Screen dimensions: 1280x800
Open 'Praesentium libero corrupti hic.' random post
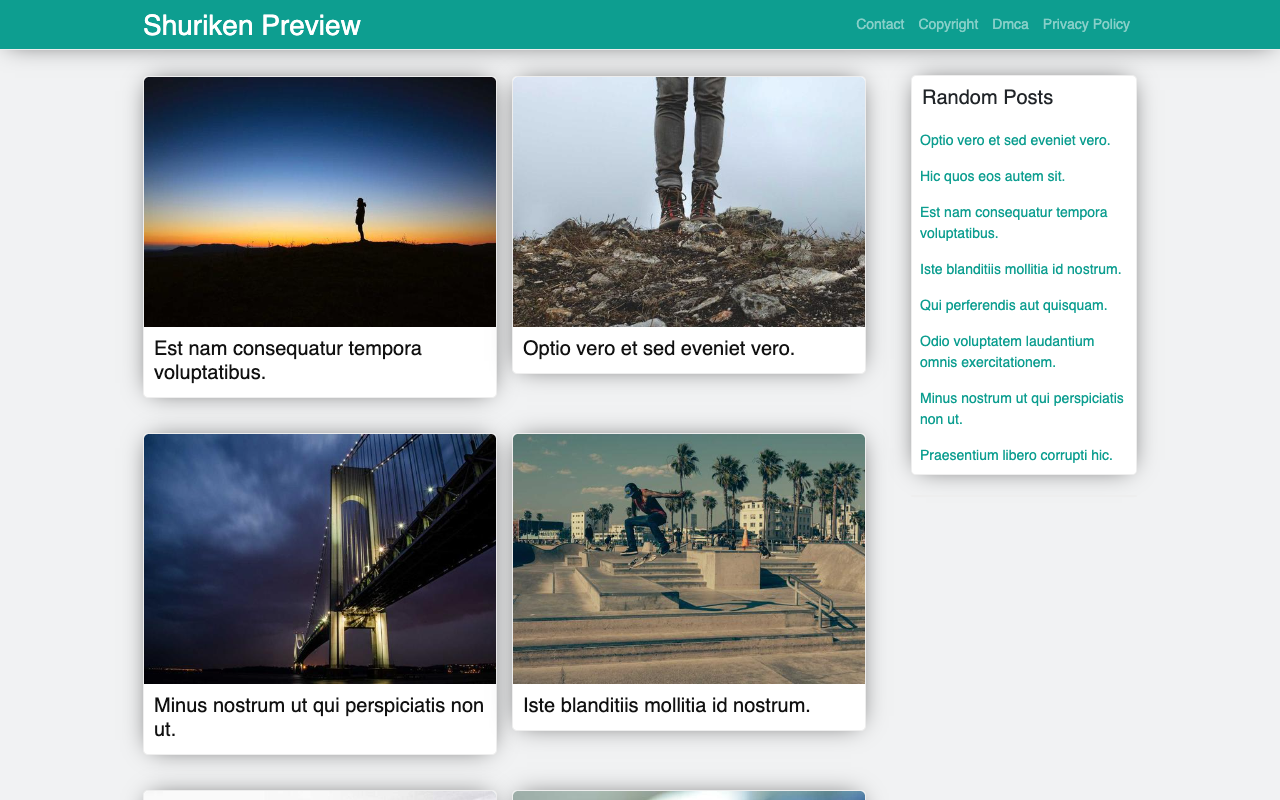tap(1016, 455)
